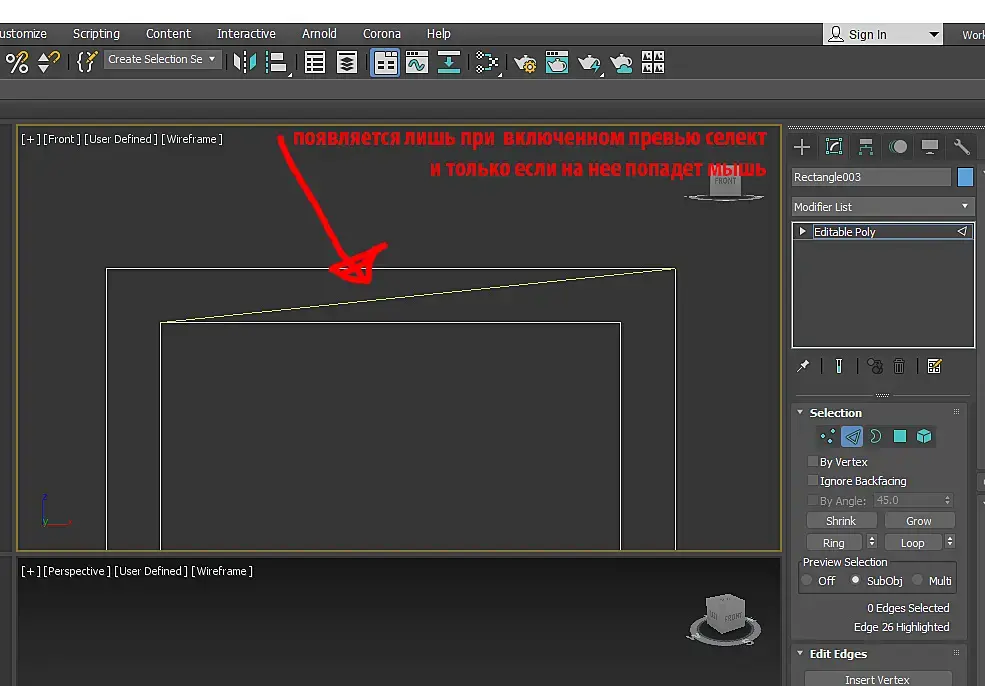This screenshot has height=686, width=985.
Task: Switch to the Motion panel icon
Action: pyautogui.click(x=898, y=147)
